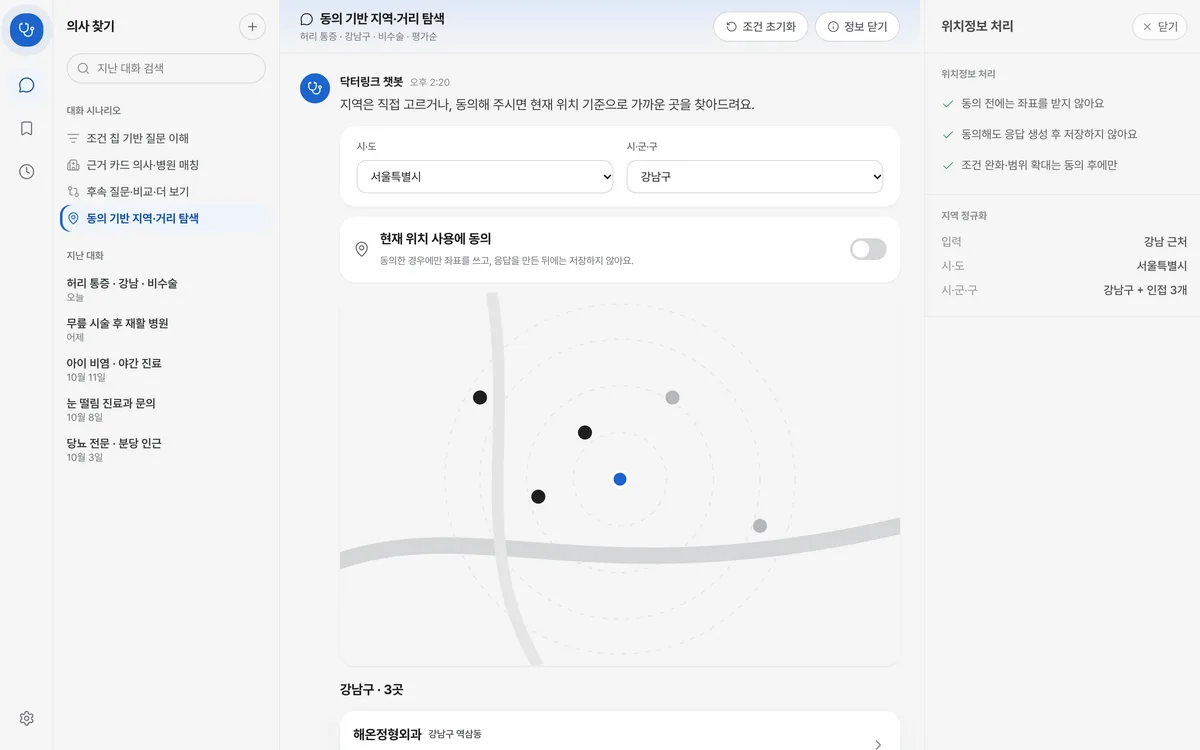Open the 시·도 서울특별시 dropdown
The width and height of the screenshot is (1200, 750).
pyautogui.click(x=485, y=176)
